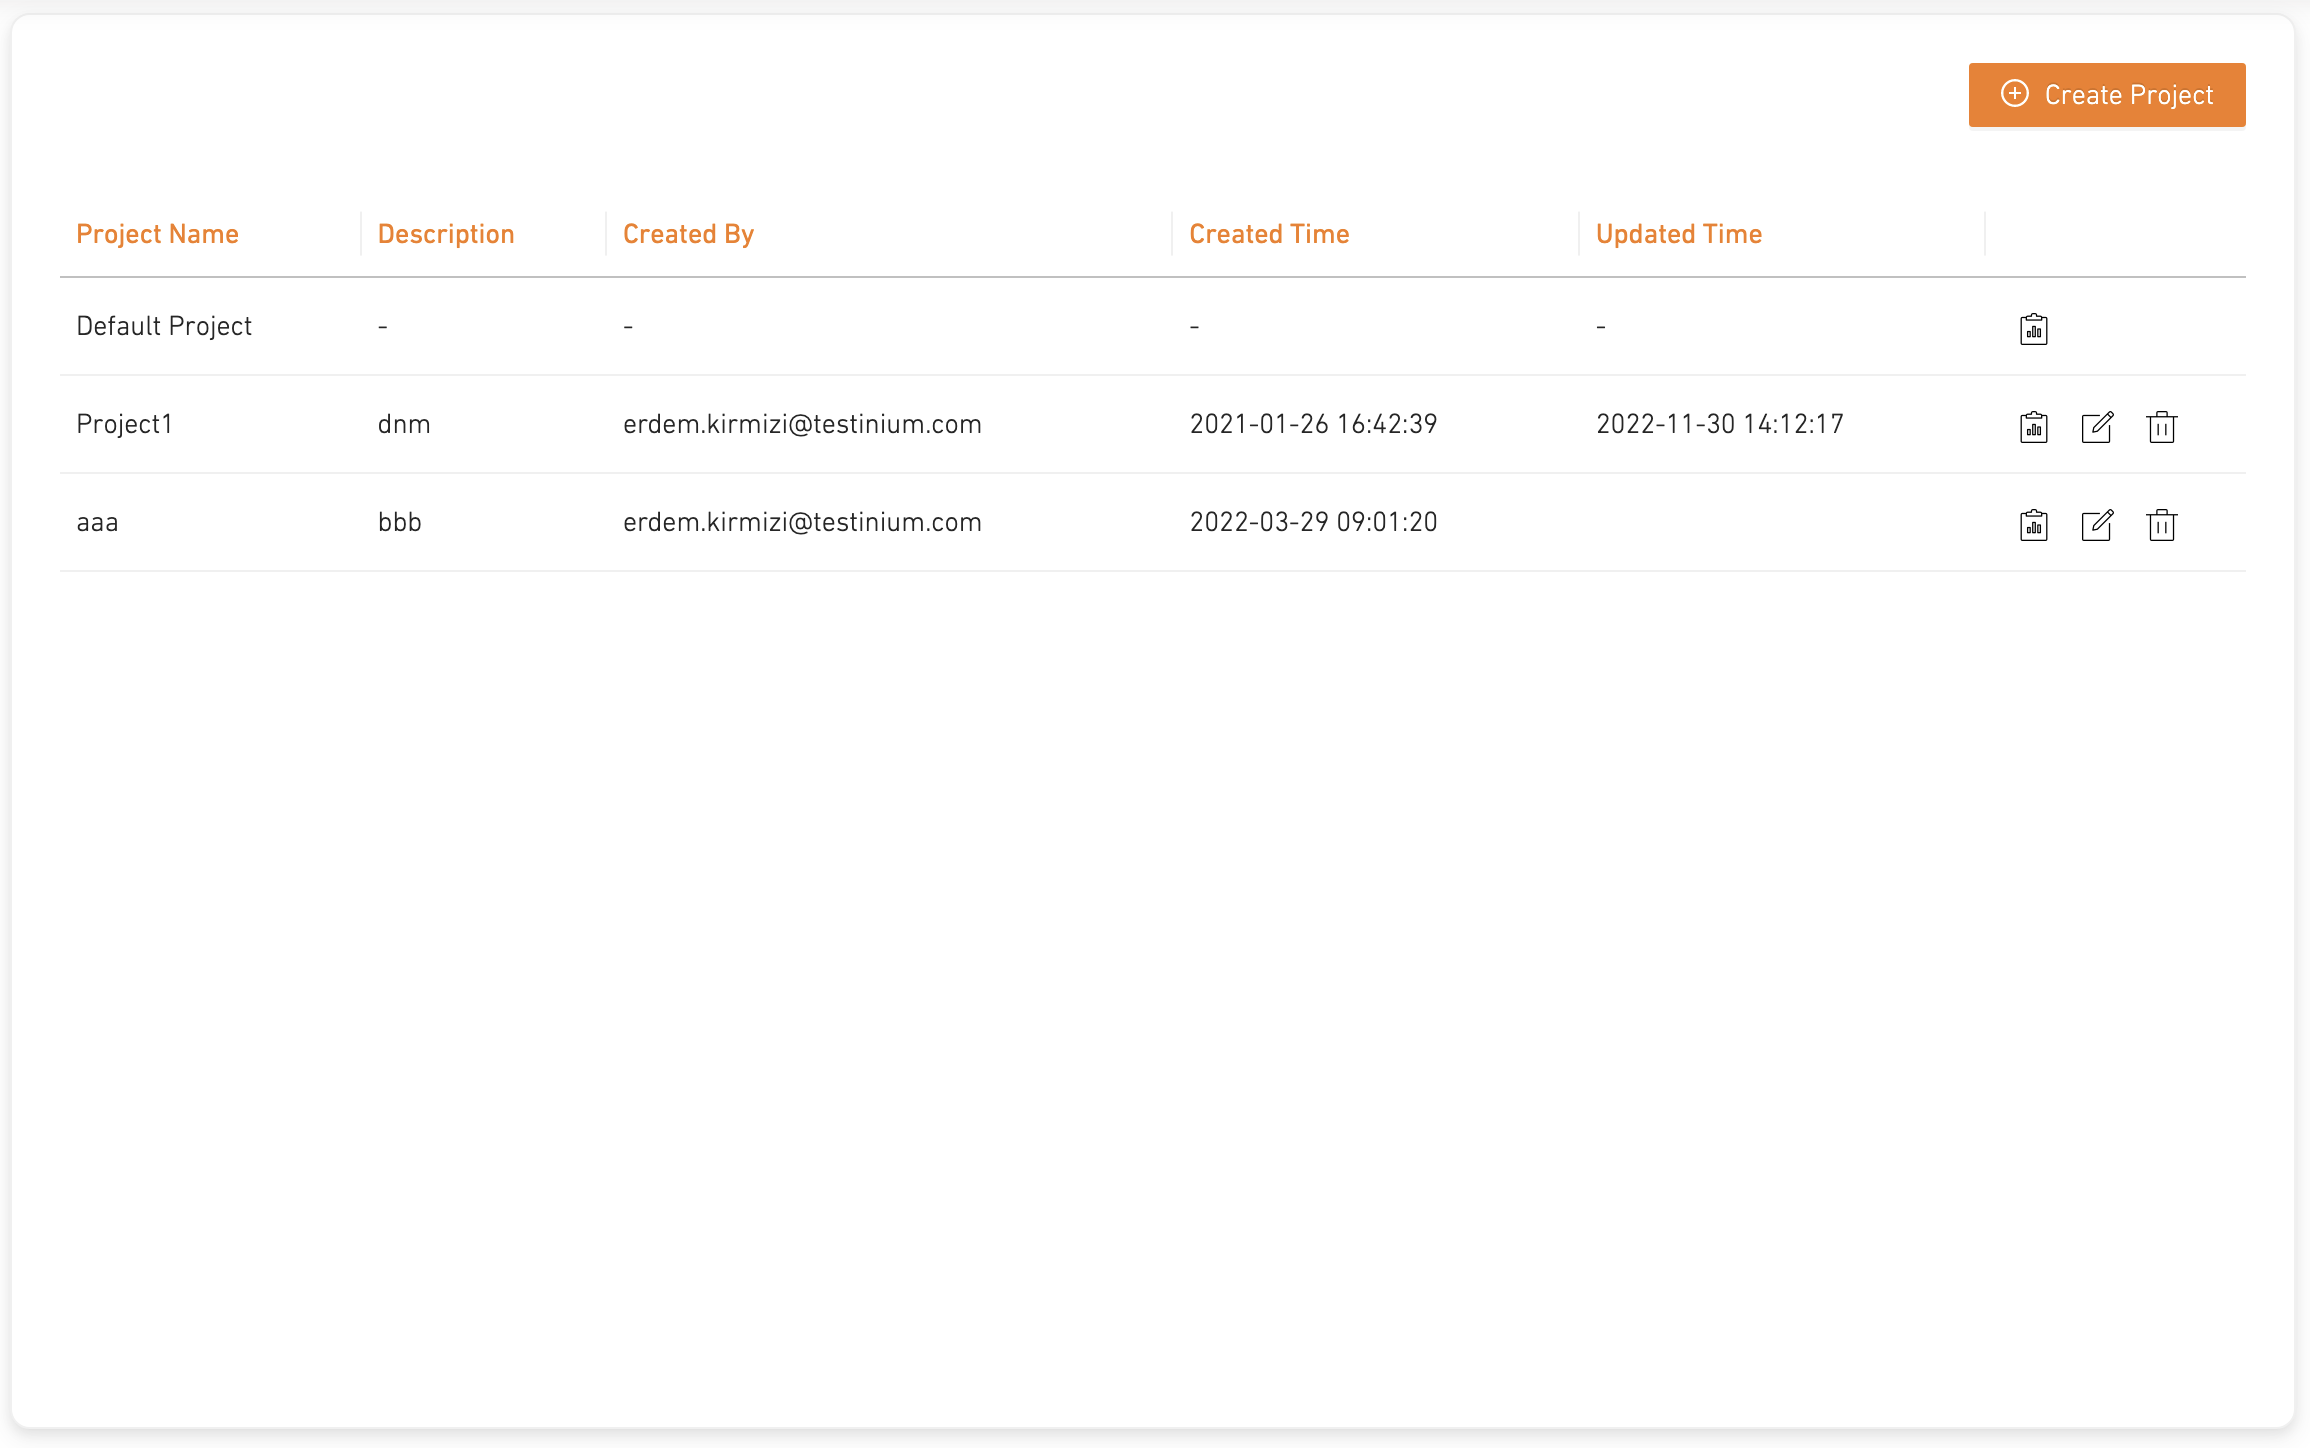Open report icon for aaa project
Image resolution: width=2310 pixels, height=1448 pixels.
coord(2033,525)
